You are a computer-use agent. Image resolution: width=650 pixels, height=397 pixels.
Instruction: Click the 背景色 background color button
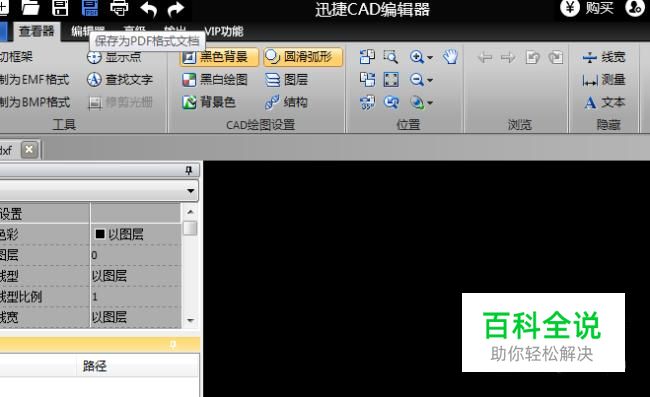pos(209,102)
